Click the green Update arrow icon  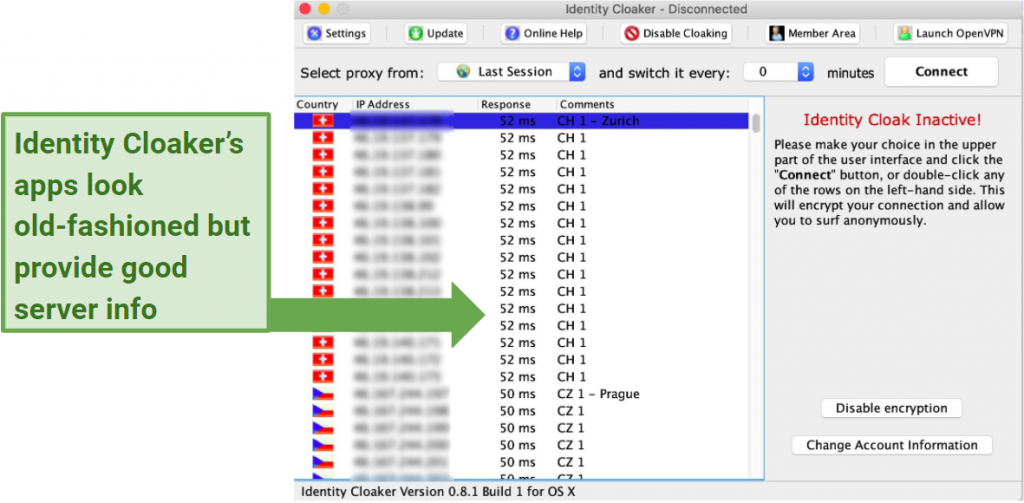[x=416, y=33]
